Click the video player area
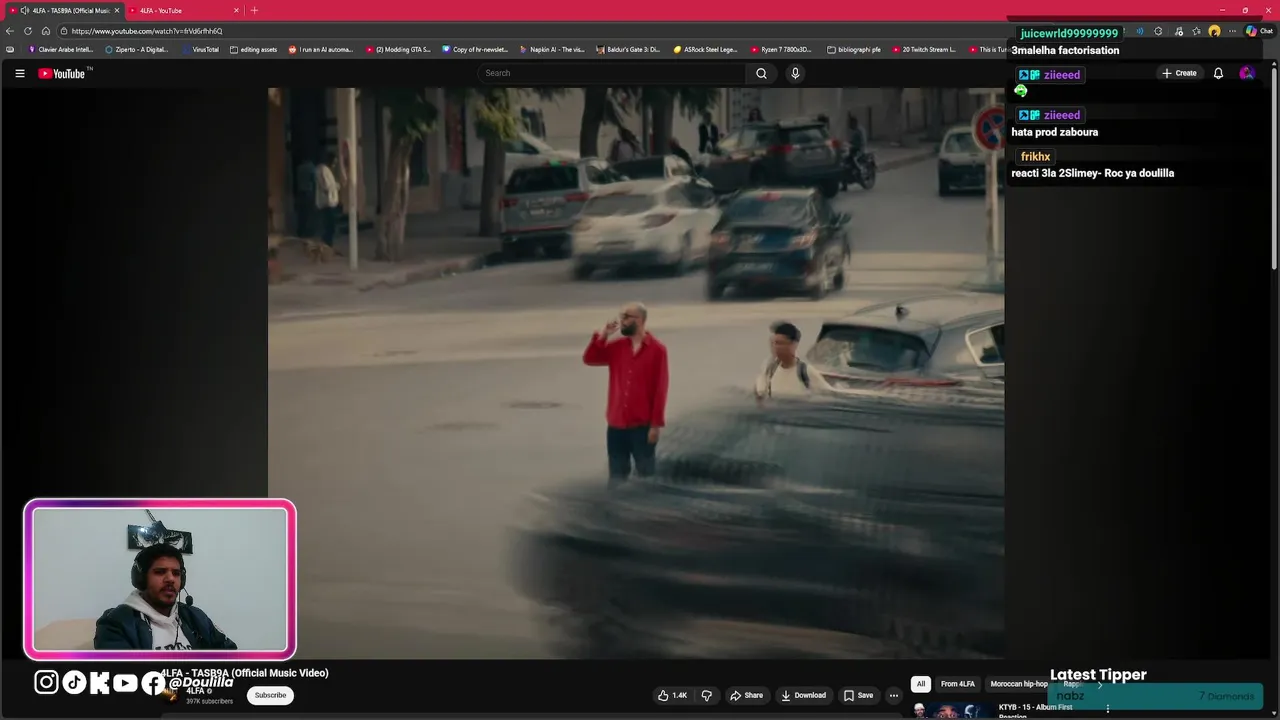 [x=636, y=373]
